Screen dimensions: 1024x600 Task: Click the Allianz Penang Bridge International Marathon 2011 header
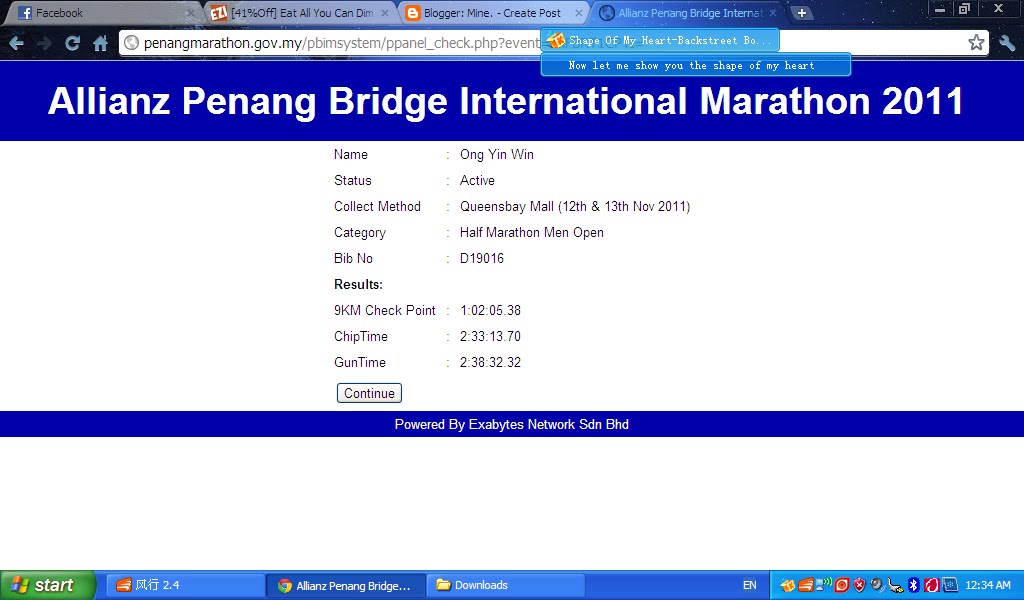click(x=505, y=101)
